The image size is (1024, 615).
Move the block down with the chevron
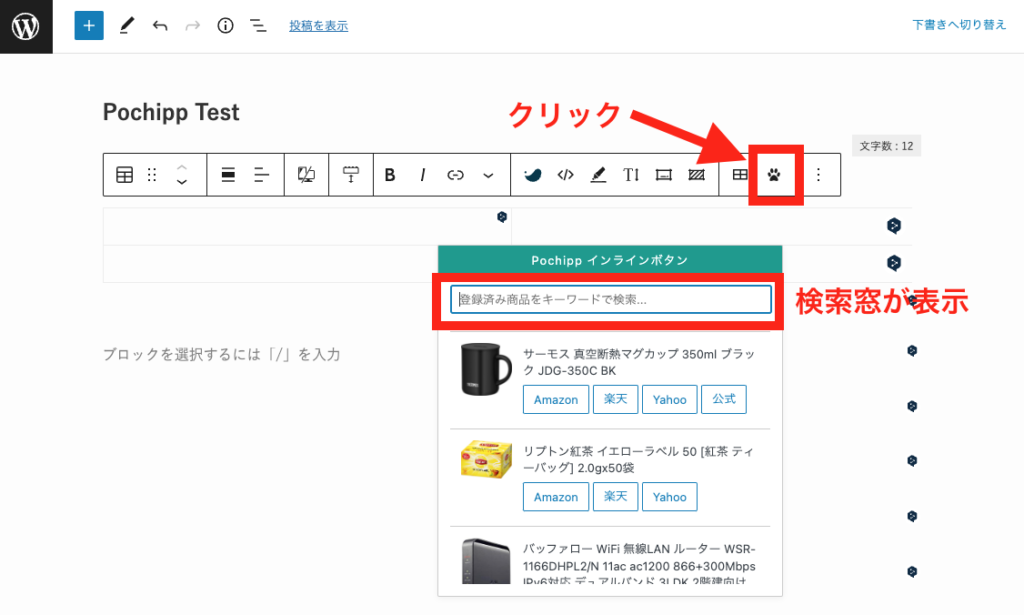point(182,182)
